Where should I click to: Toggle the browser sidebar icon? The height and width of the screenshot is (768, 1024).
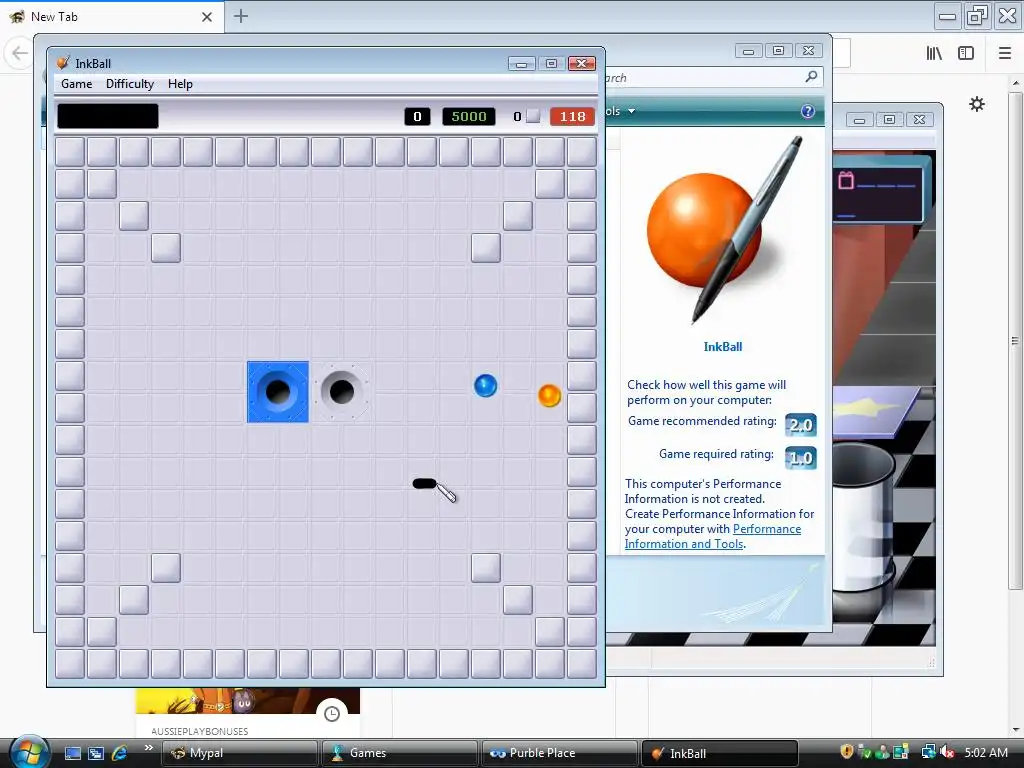[966, 53]
